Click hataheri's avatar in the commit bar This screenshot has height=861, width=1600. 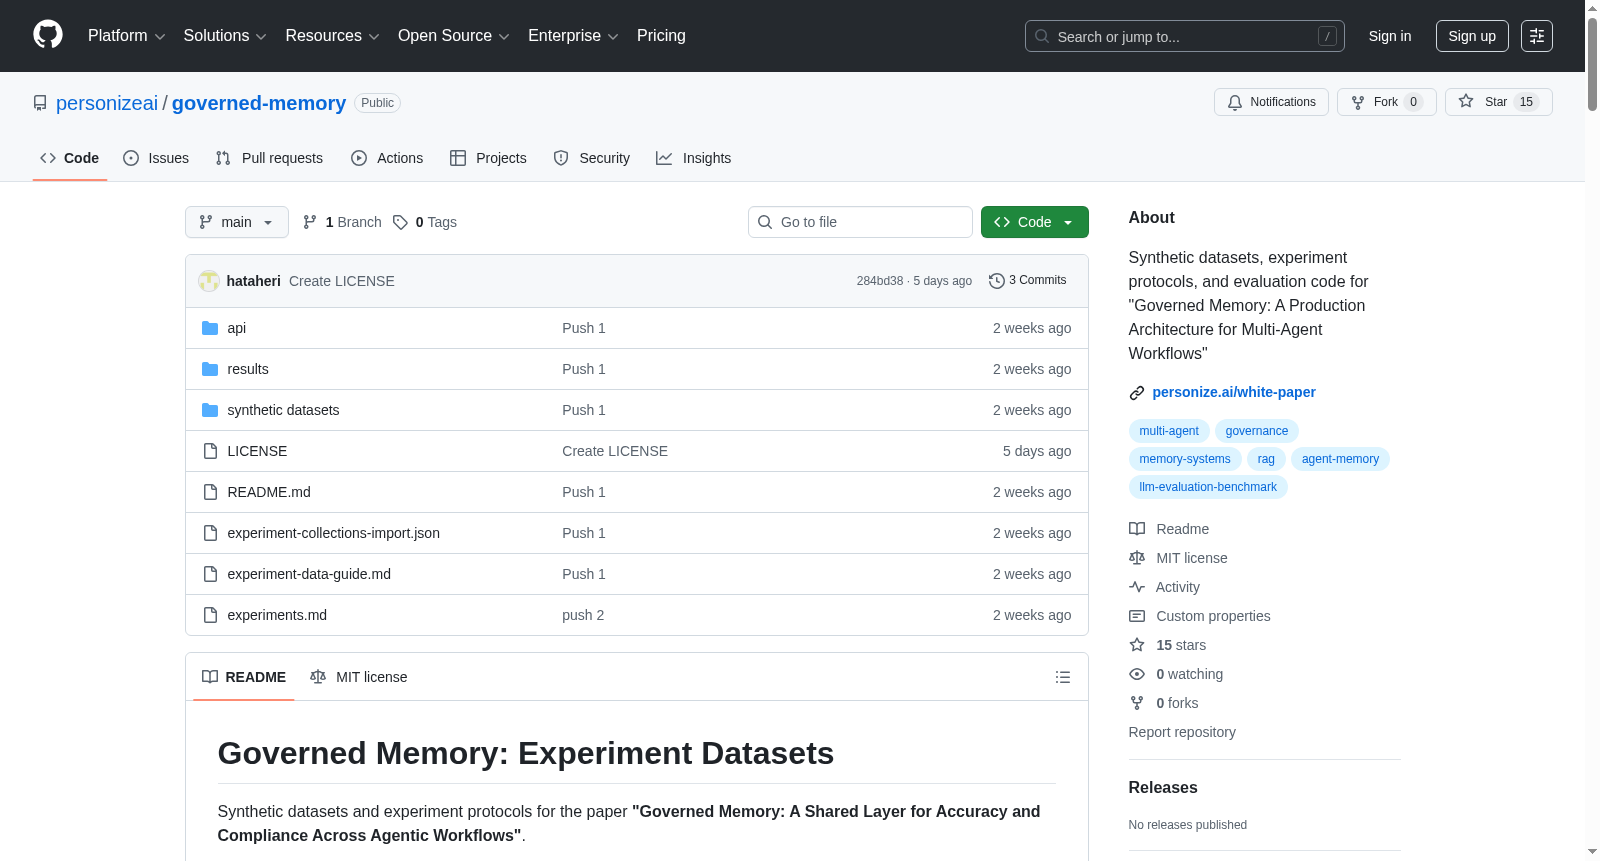209,281
